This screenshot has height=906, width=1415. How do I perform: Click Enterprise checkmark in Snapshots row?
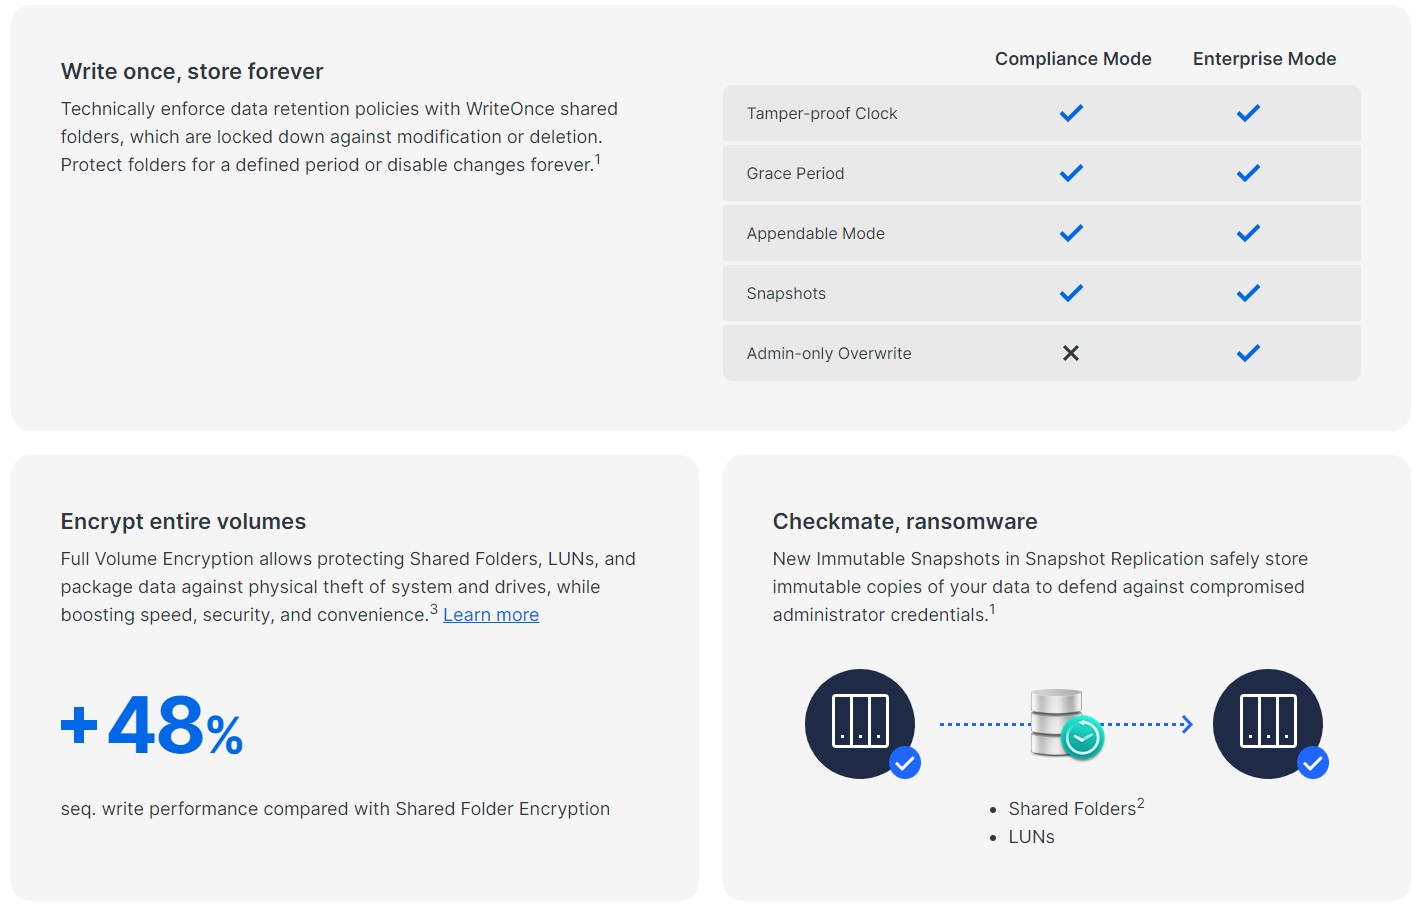tap(1248, 293)
